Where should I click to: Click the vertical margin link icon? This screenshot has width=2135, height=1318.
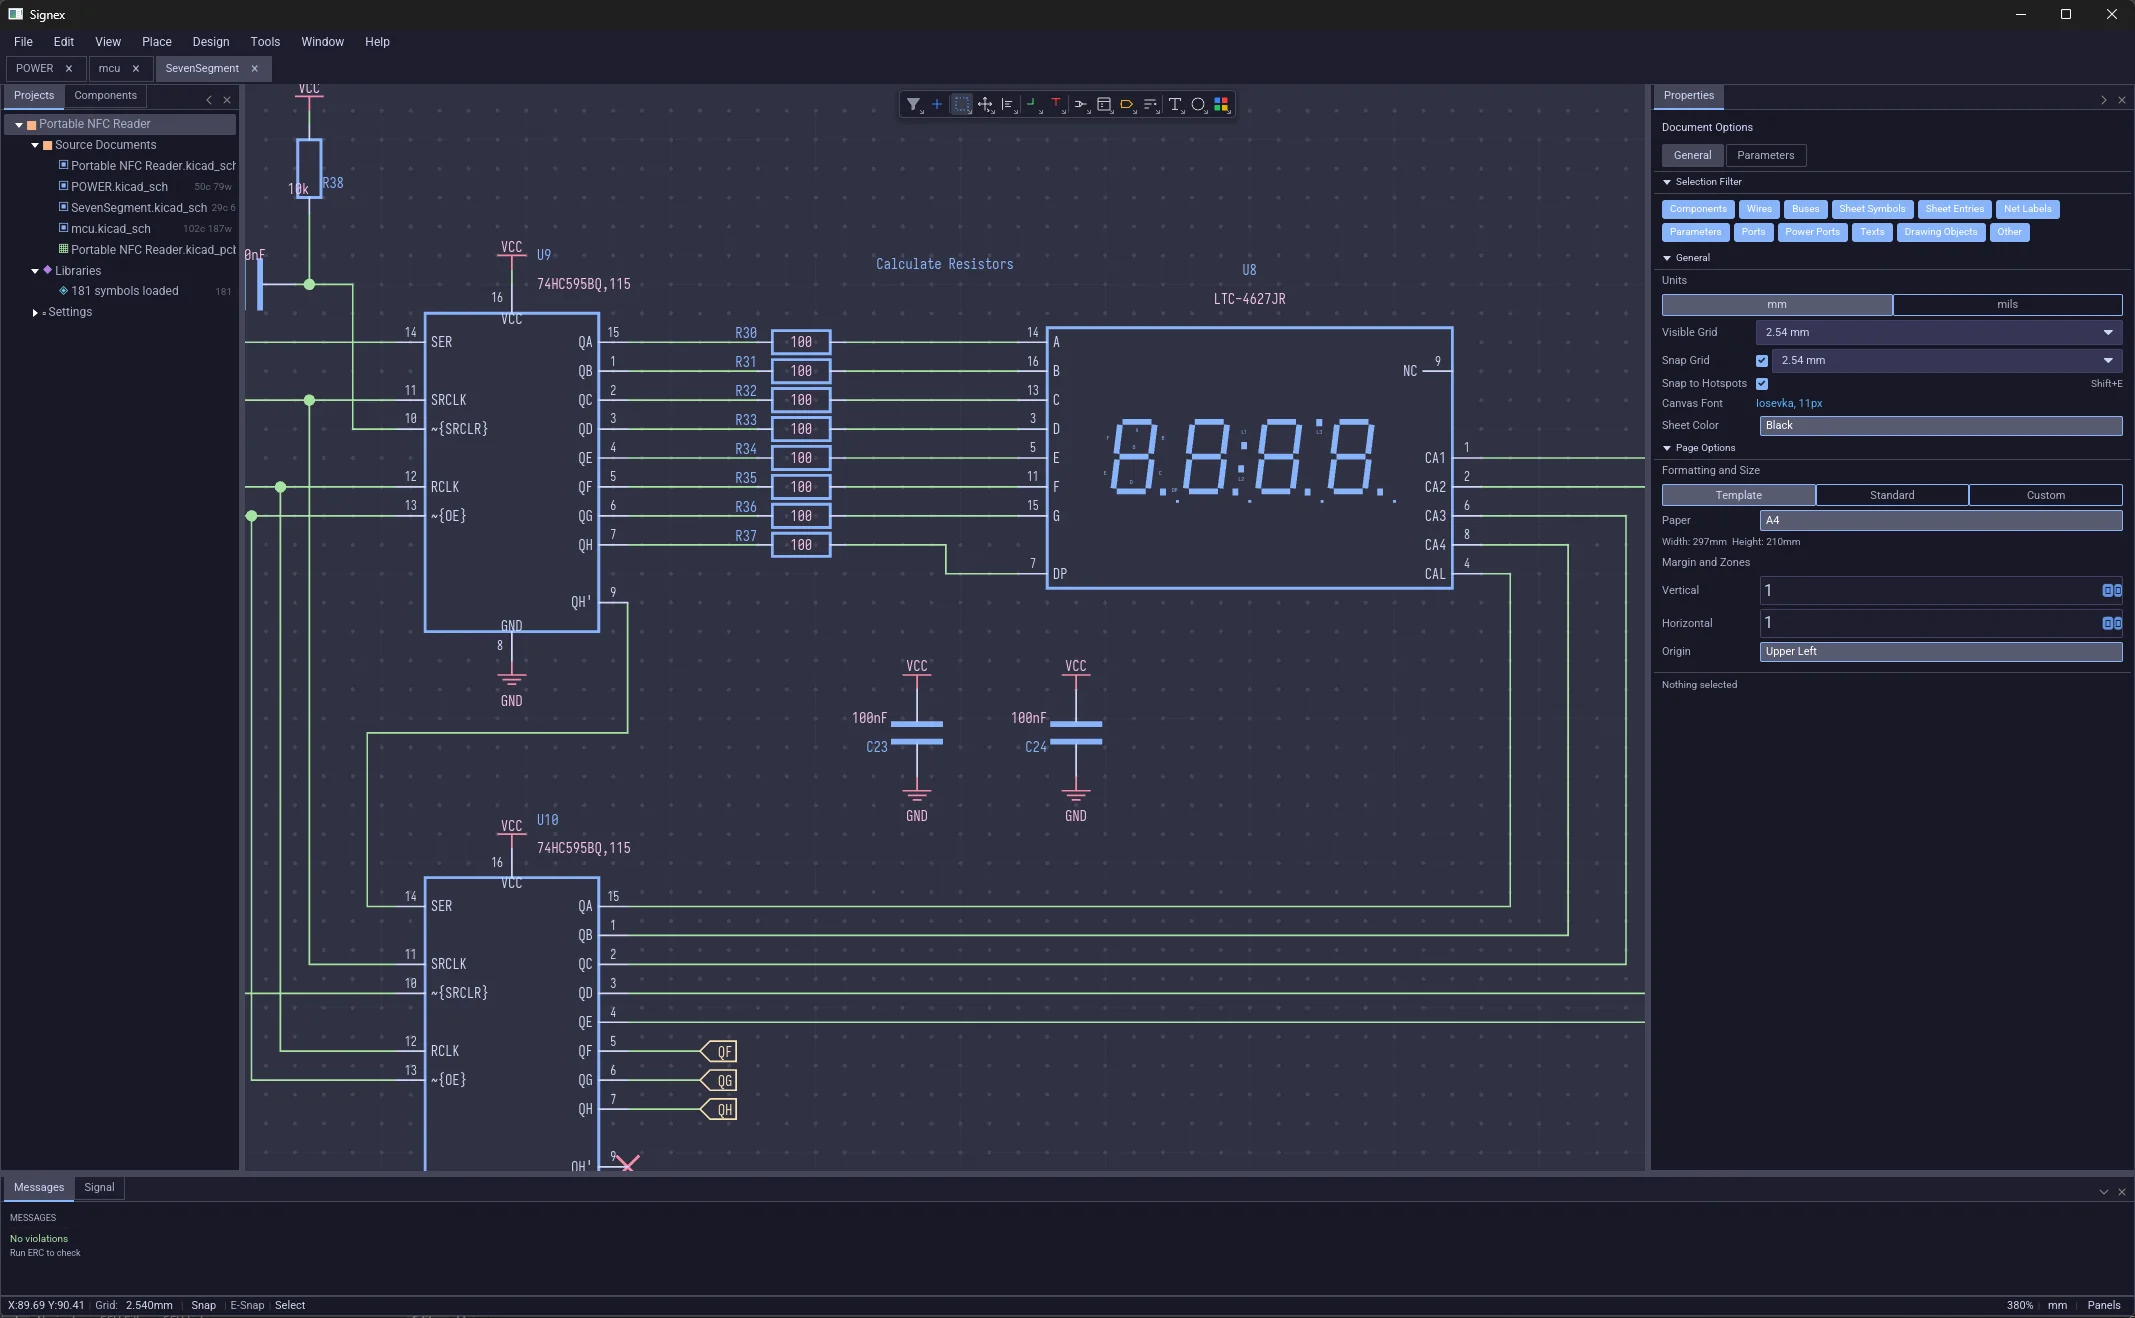2112,591
